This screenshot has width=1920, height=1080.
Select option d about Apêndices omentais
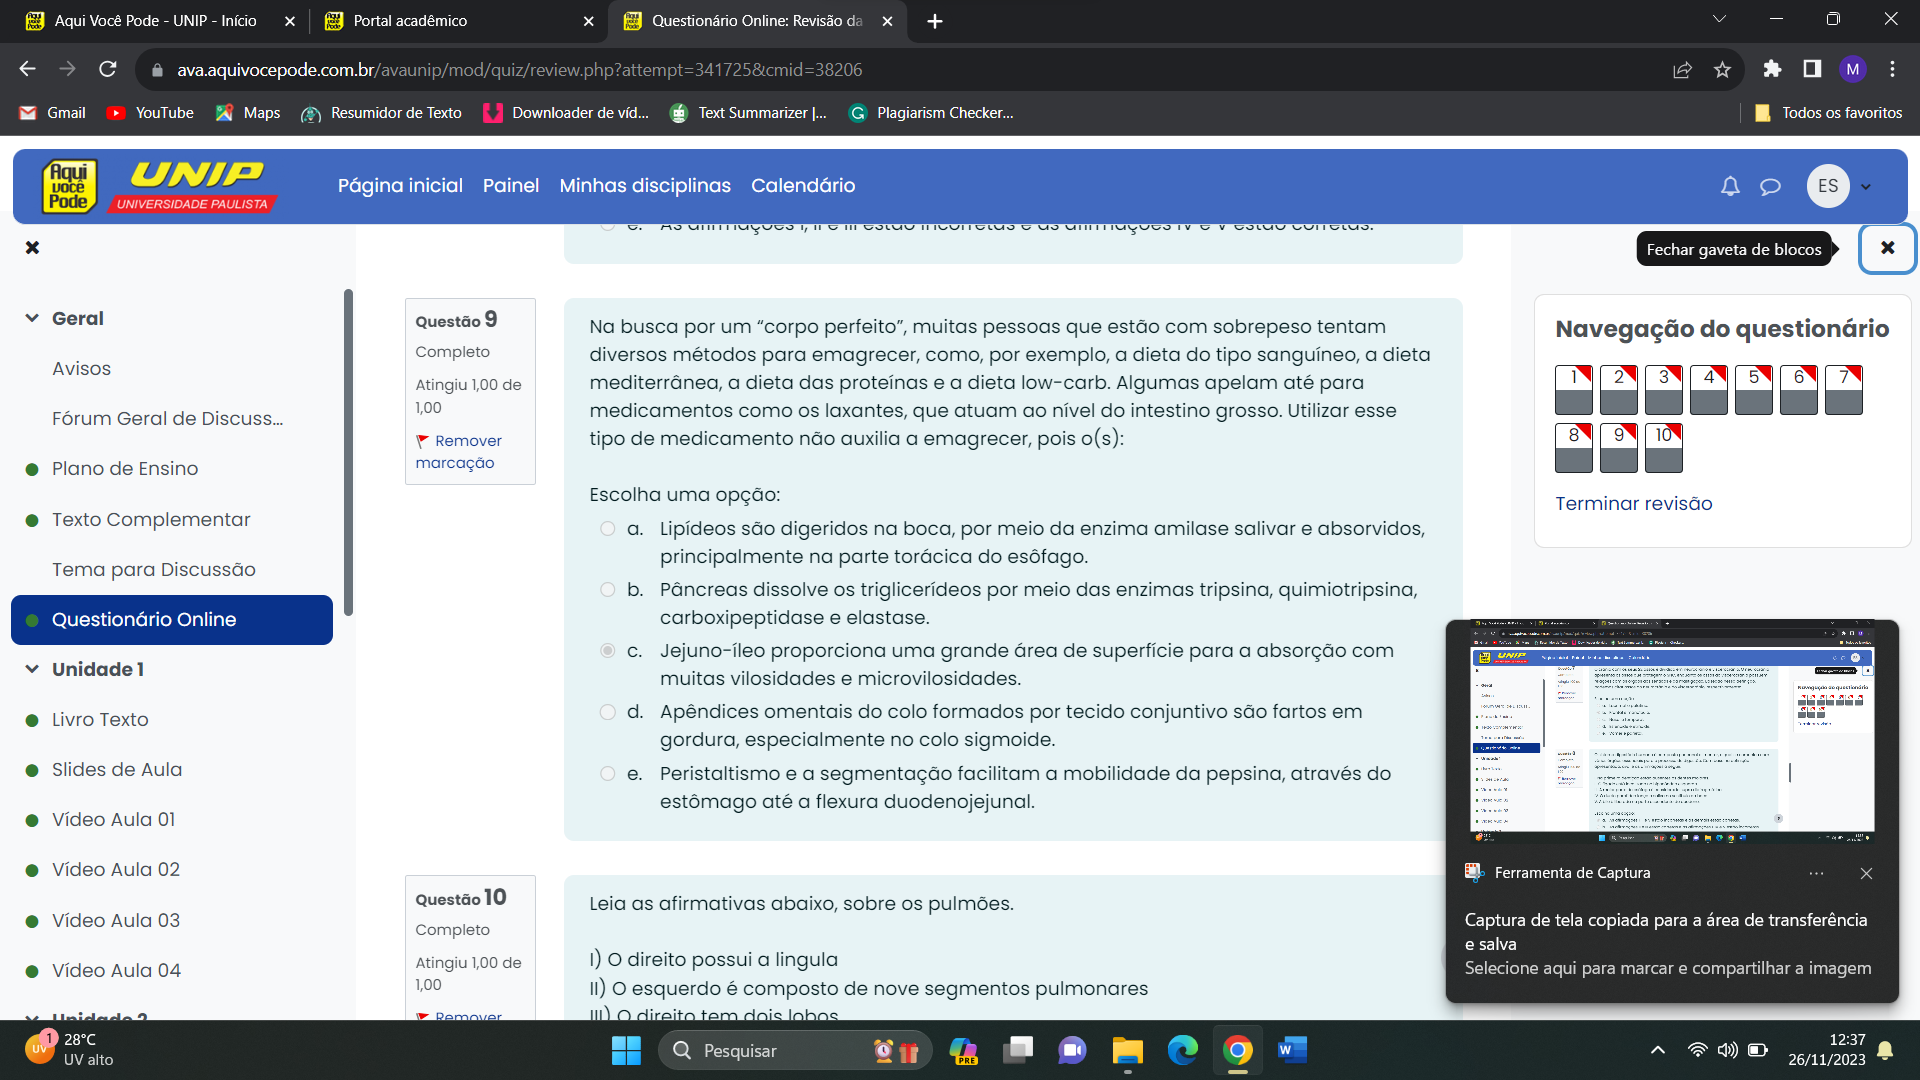607,712
